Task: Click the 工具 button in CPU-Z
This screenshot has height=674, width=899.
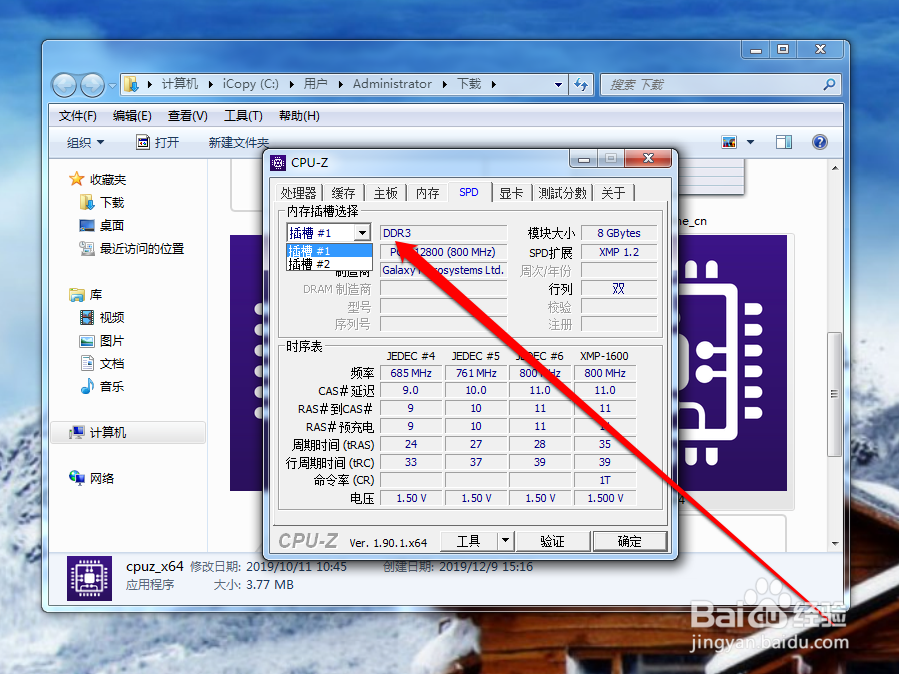Action: coord(468,540)
